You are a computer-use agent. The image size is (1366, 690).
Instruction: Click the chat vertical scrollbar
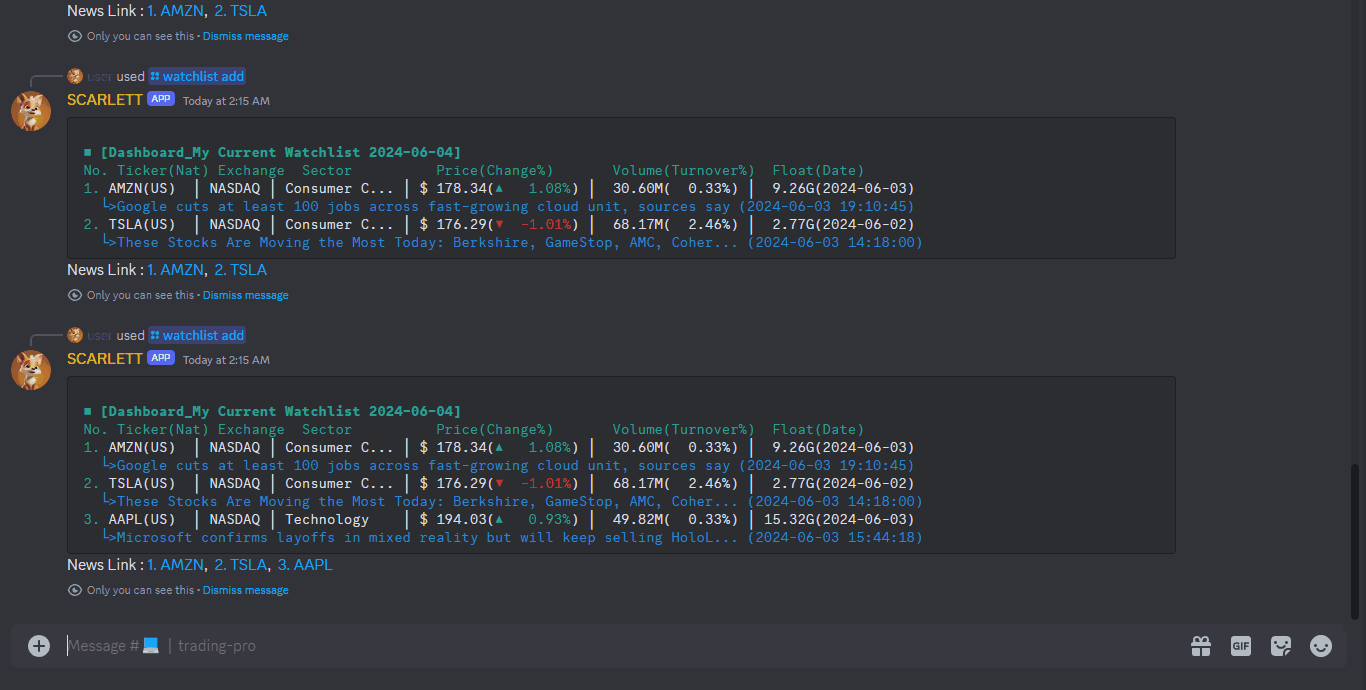[x=1356, y=541]
